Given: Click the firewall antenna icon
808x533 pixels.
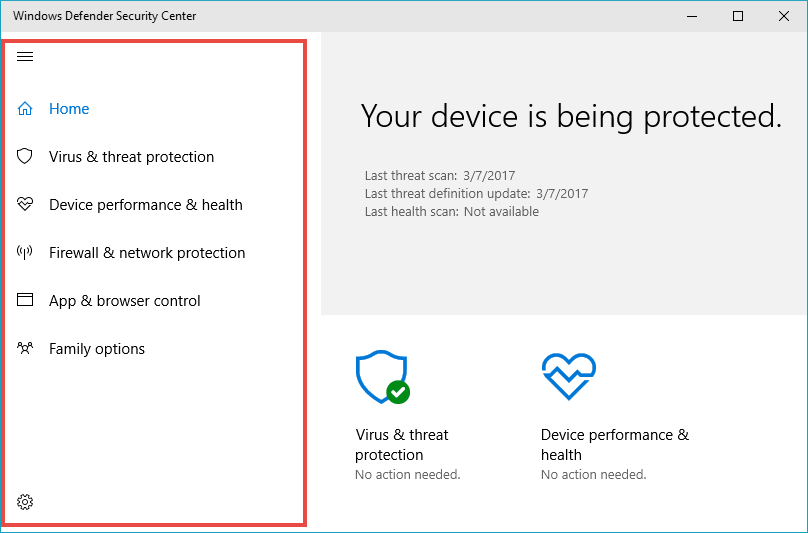Looking at the screenshot, I should [x=25, y=252].
